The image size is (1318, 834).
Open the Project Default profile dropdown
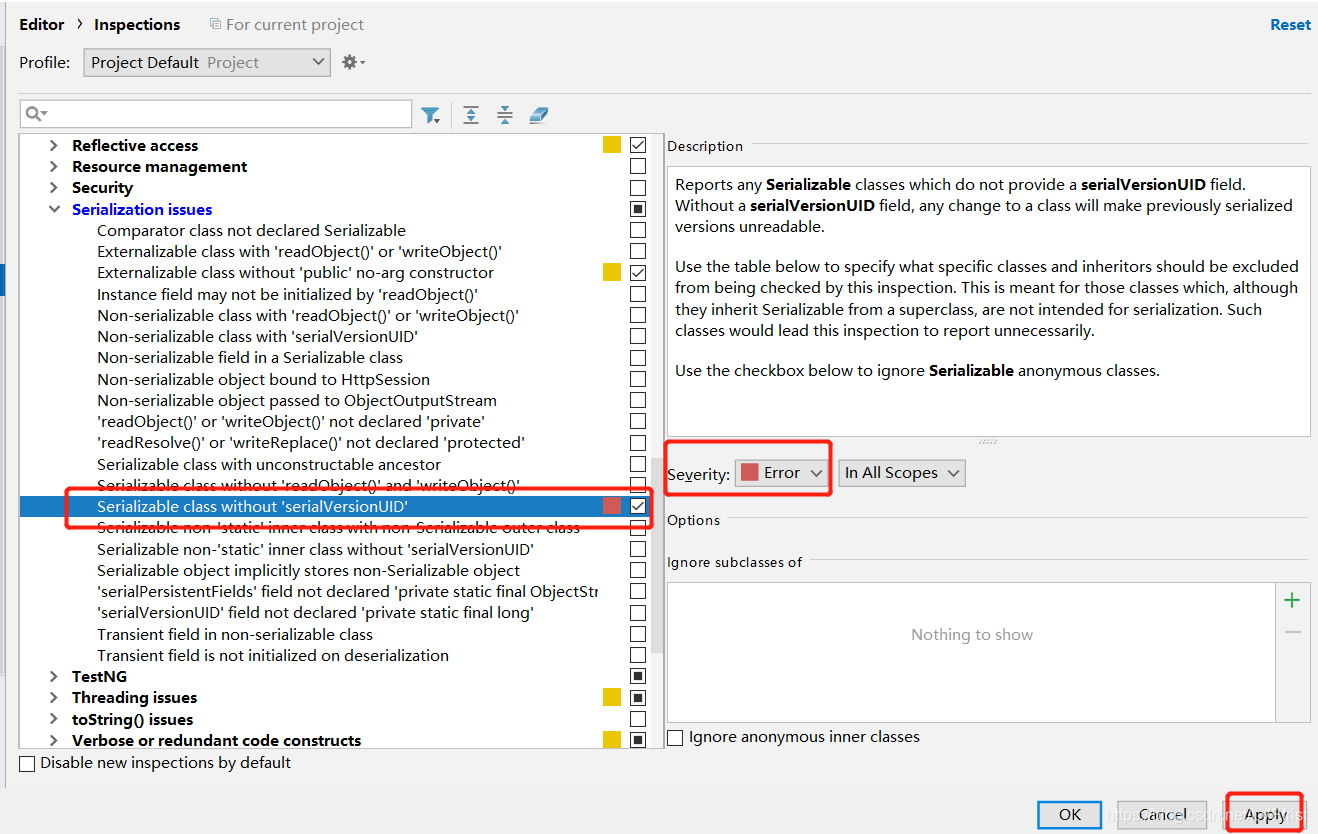click(207, 62)
